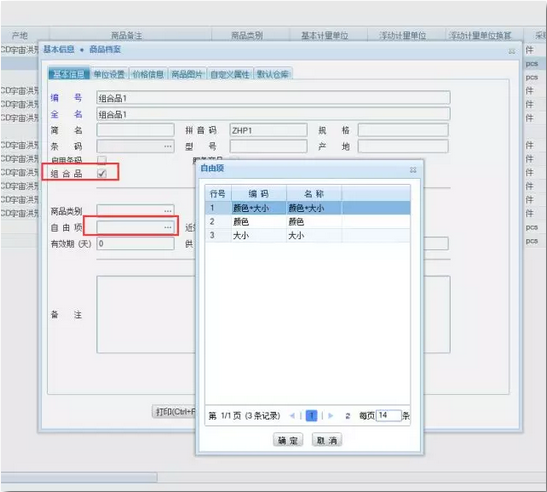Go to previous page arrow in pager
547x492 pixels.
point(292,416)
